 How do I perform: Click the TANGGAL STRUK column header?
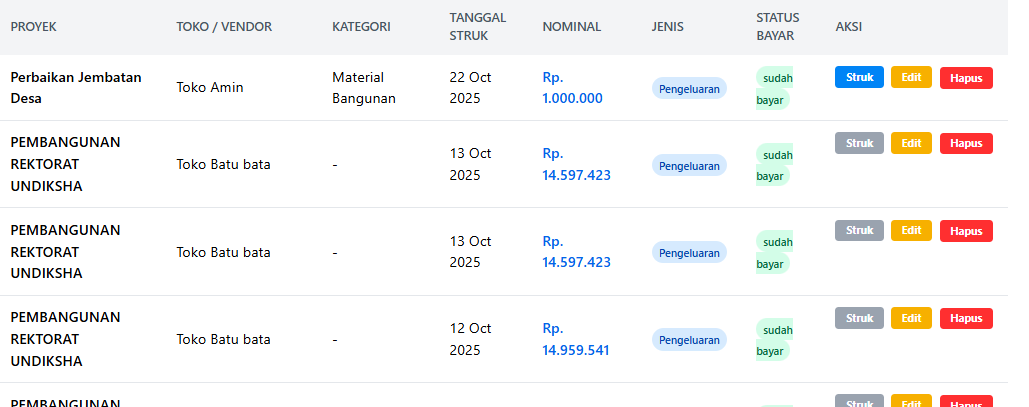[477, 27]
